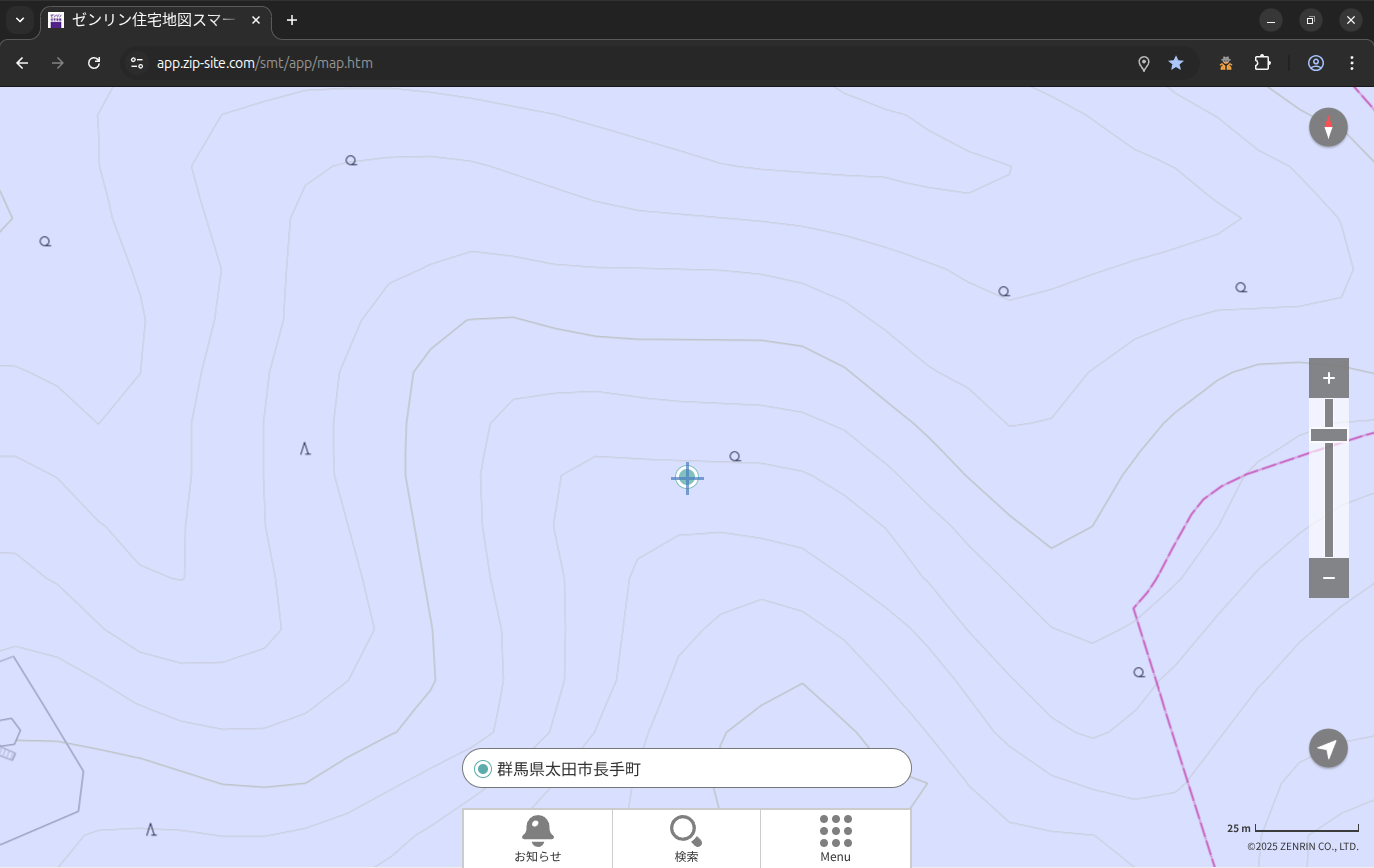
Task: Open the Menu grid button
Action: (x=835, y=838)
